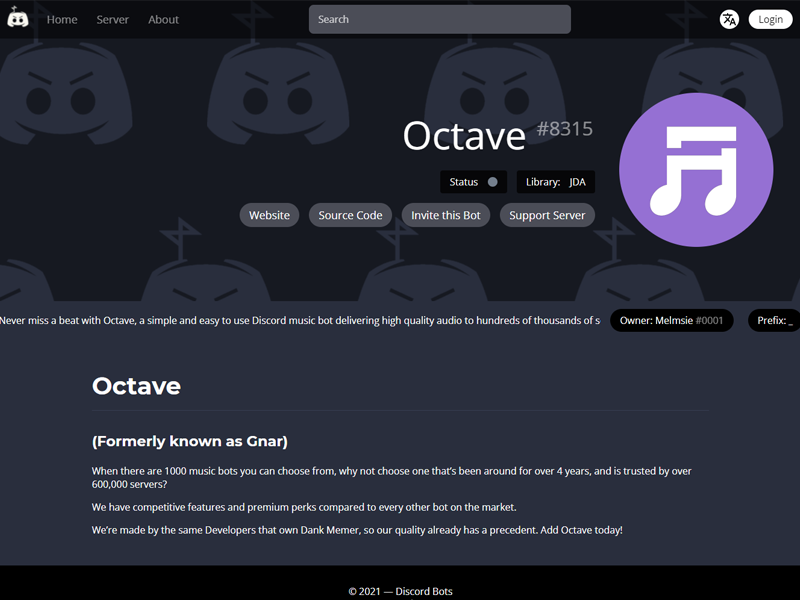The width and height of the screenshot is (800, 600).
Task: Click the Owner: Melmsie #0001 badge
Action: (x=671, y=320)
